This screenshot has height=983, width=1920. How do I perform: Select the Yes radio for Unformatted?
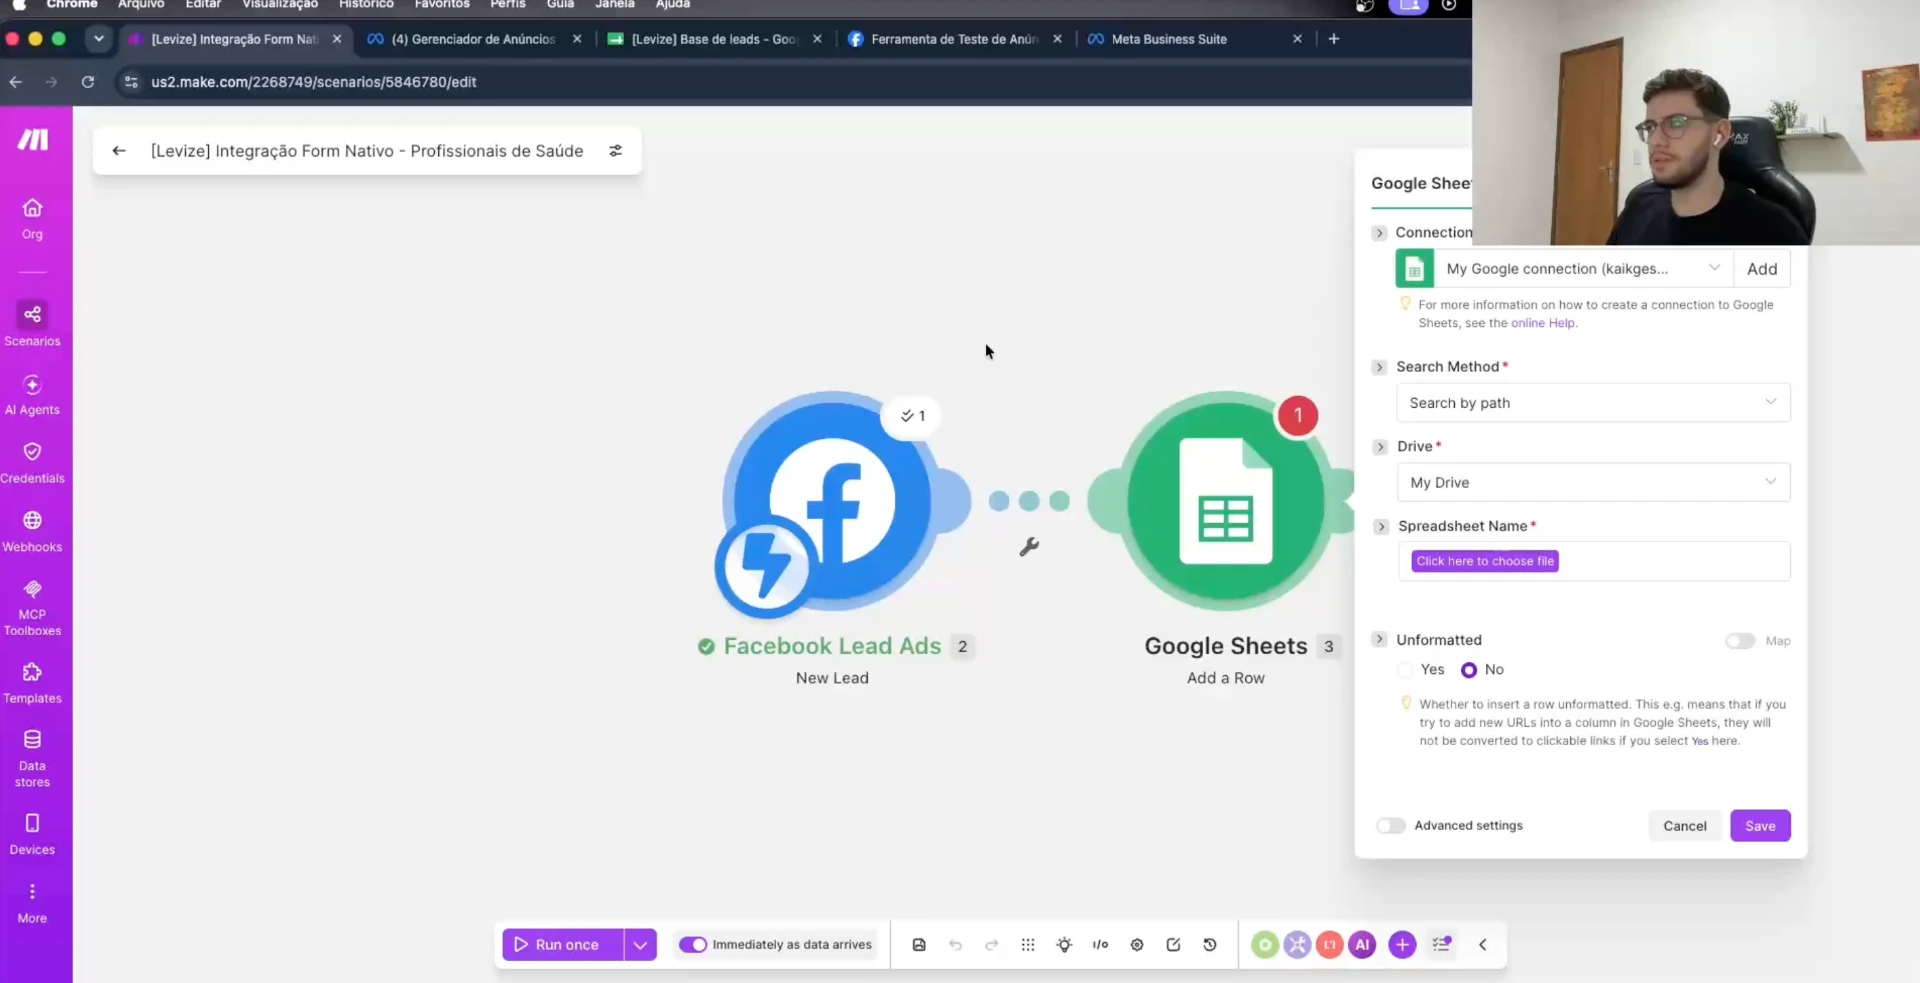tap(1405, 670)
